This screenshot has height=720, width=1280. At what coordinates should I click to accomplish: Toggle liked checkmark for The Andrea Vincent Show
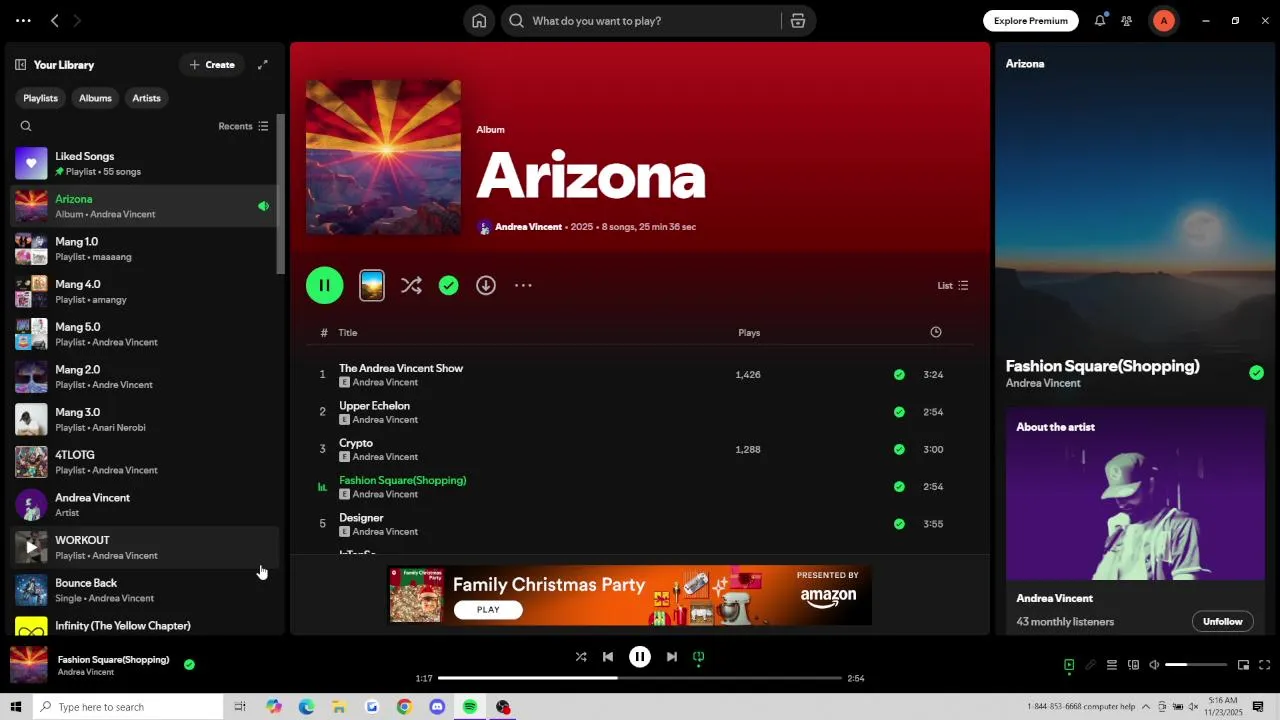click(899, 375)
